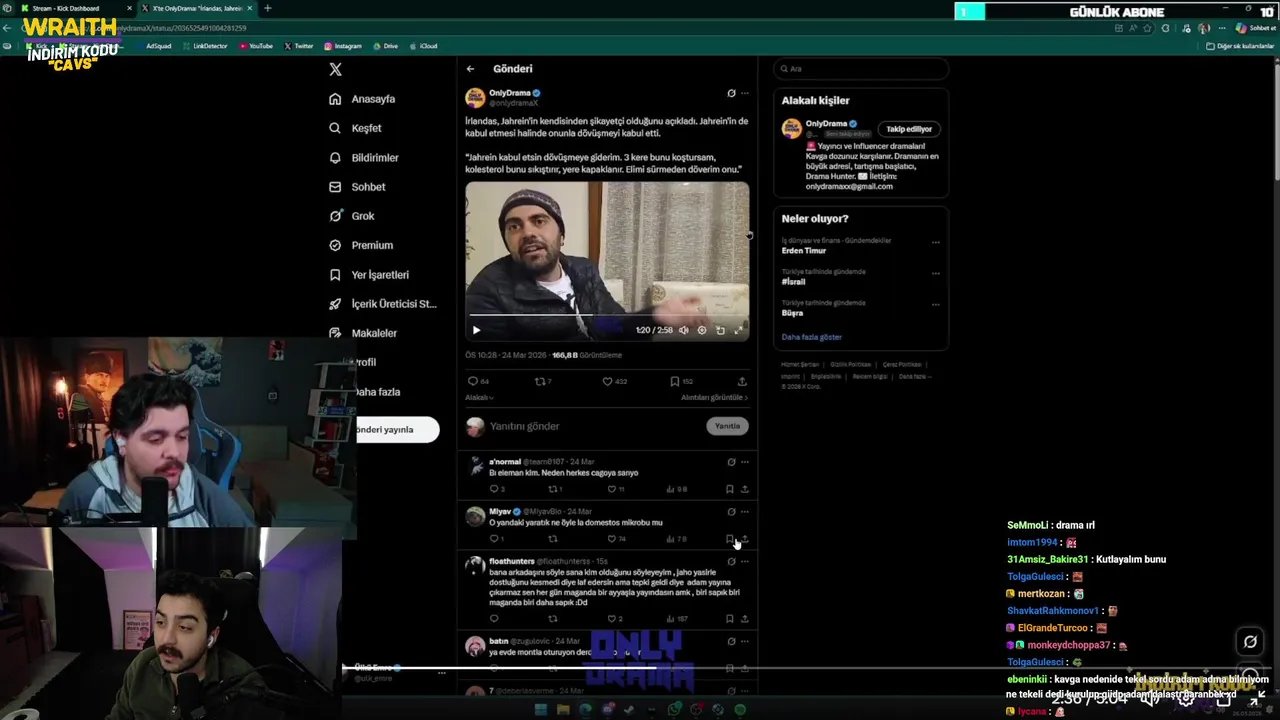Open batın reply's more options
The width and height of the screenshot is (1280, 720).
coord(745,641)
